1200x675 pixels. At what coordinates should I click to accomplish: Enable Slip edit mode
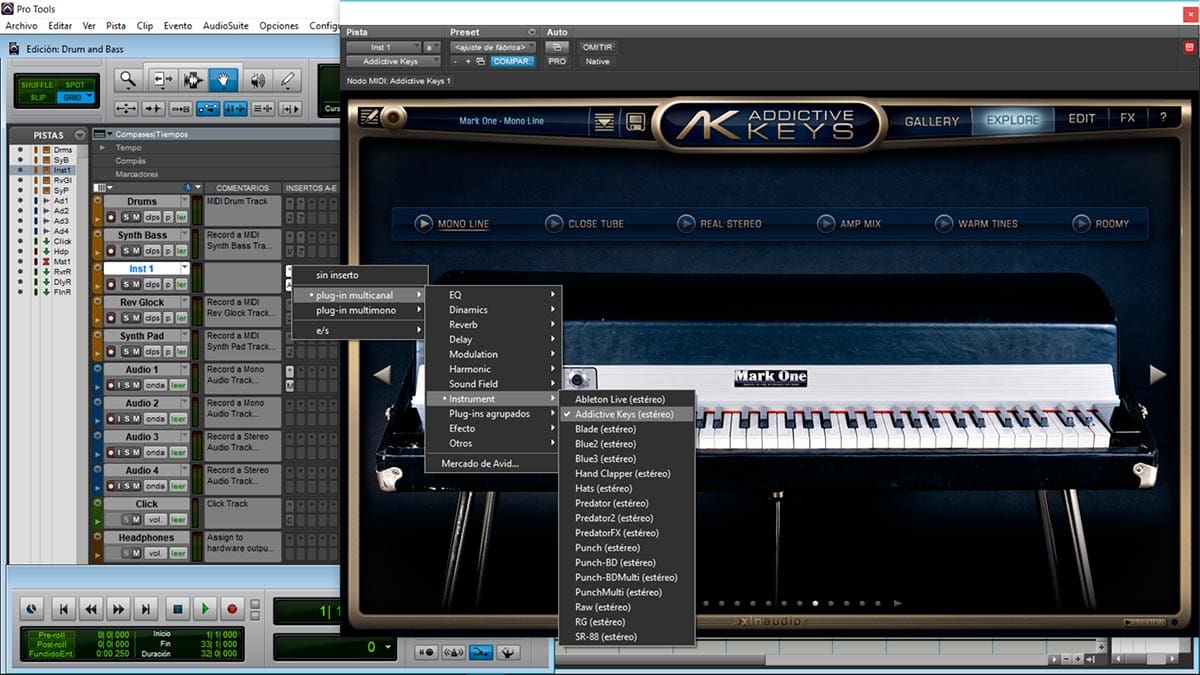click(37, 97)
